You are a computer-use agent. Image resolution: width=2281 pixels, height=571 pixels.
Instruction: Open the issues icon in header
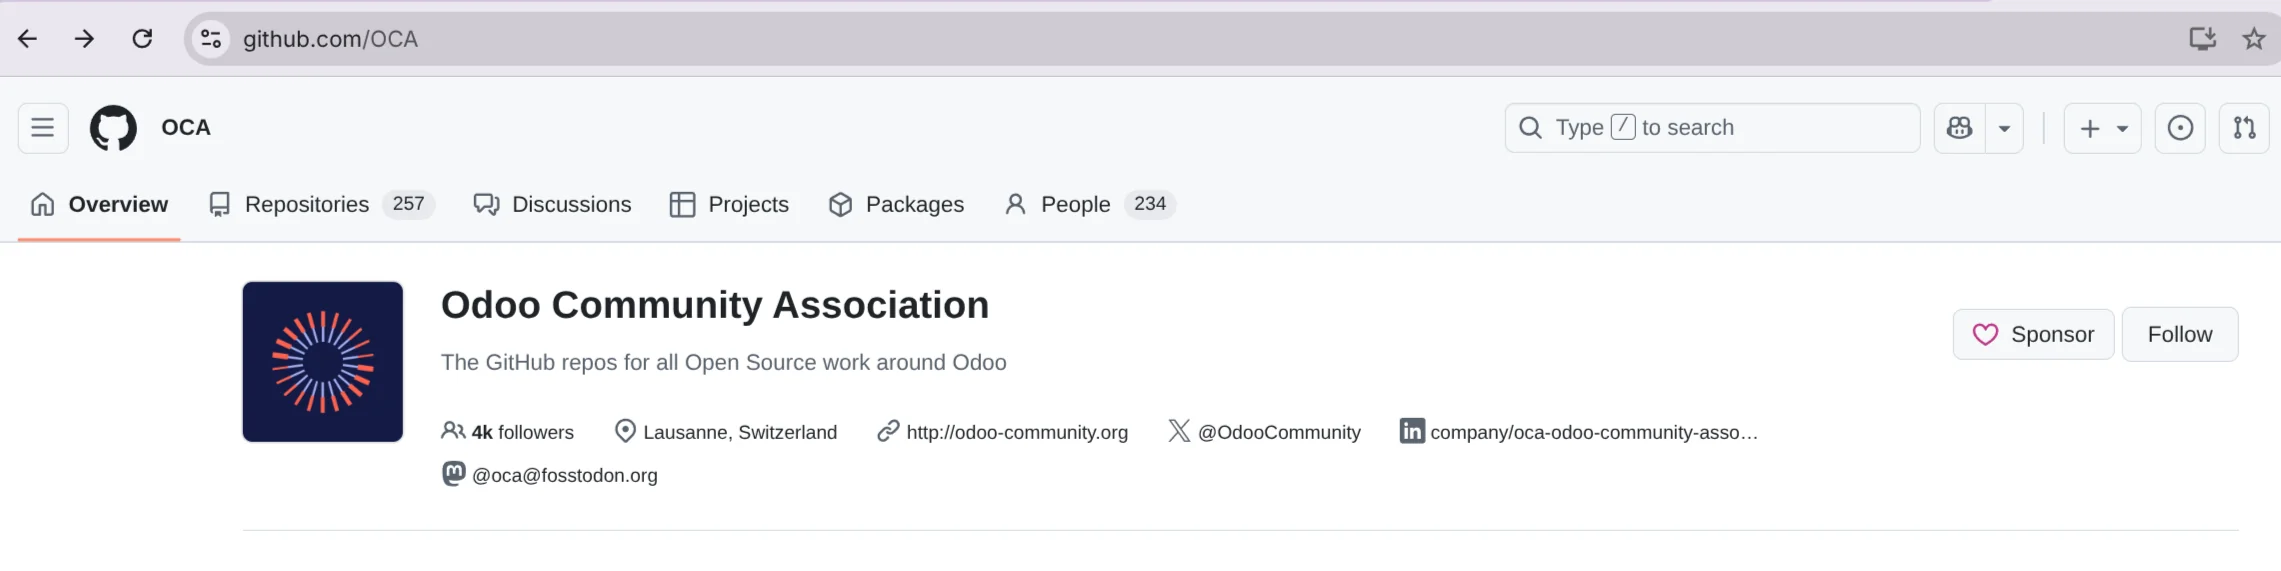pos(2180,128)
